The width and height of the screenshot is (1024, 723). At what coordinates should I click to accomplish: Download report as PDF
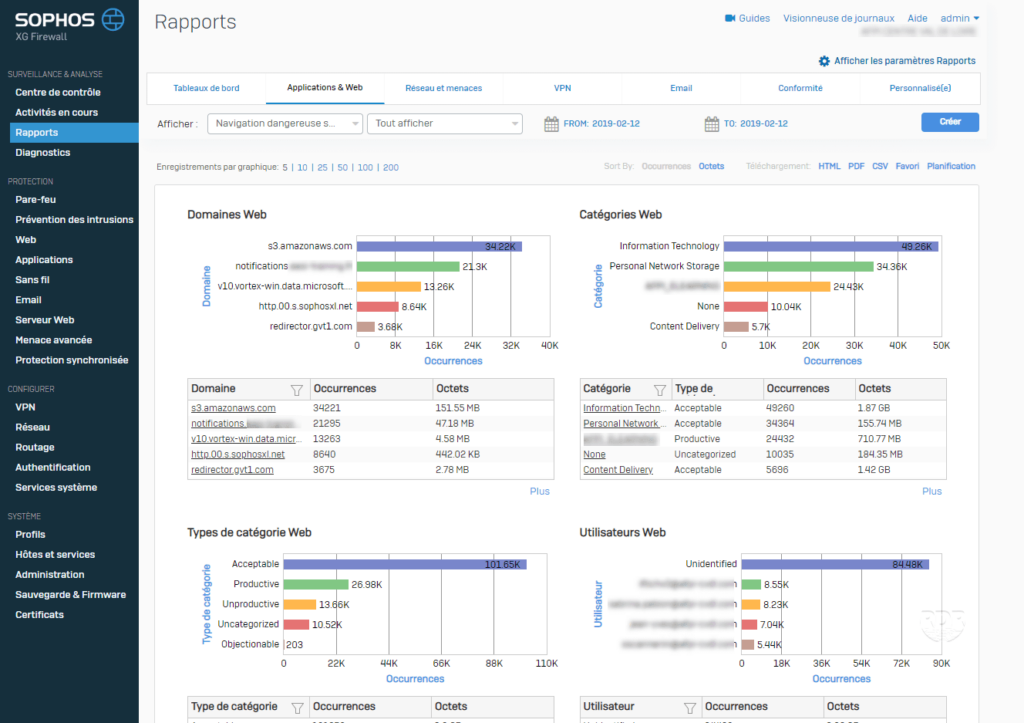pos(856,166)
